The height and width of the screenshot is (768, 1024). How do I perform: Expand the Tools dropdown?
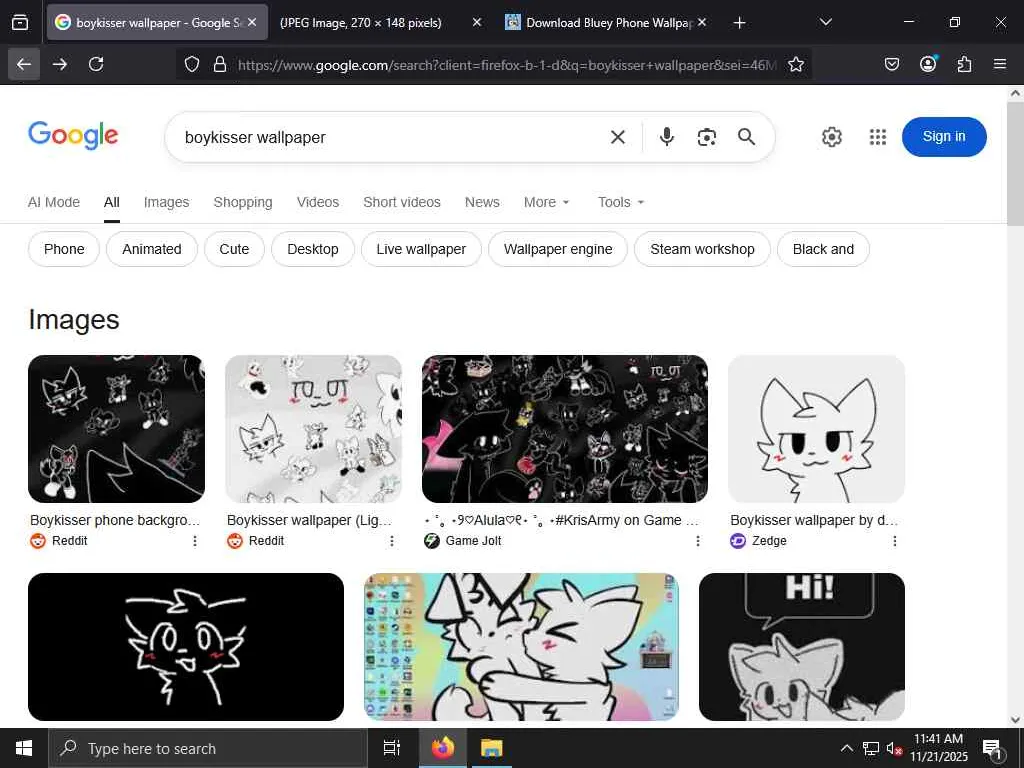[x=621, y=202]
